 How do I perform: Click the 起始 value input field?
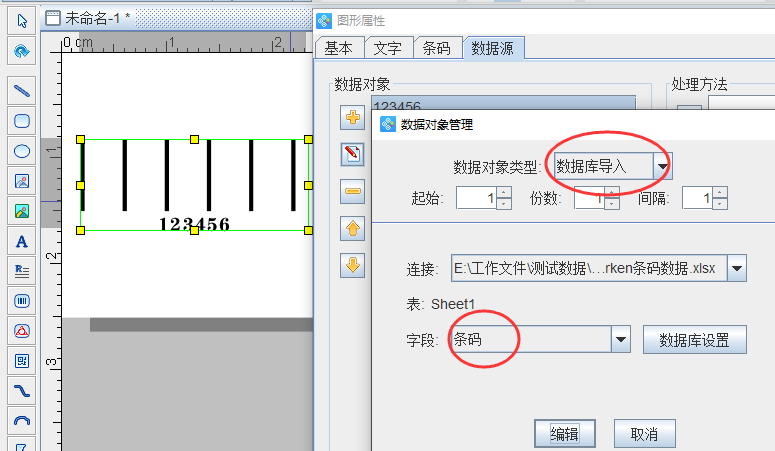tap(476, 198)
